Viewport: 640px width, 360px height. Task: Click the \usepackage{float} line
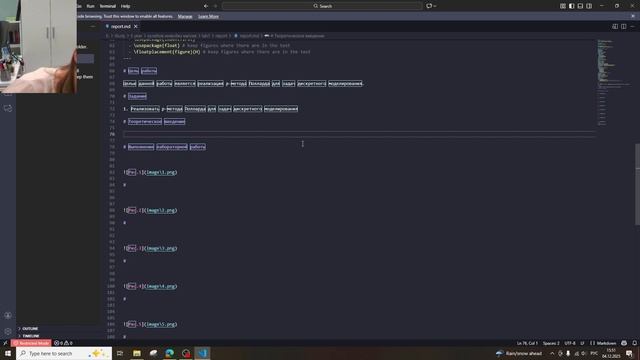tap(212, 46)
